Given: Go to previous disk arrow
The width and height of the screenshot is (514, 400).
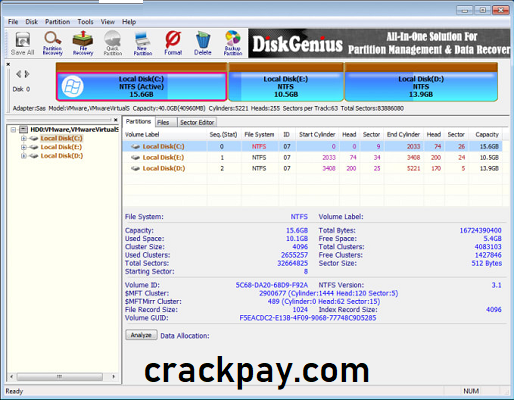Looking at the screenshot, I should point(19,74).
